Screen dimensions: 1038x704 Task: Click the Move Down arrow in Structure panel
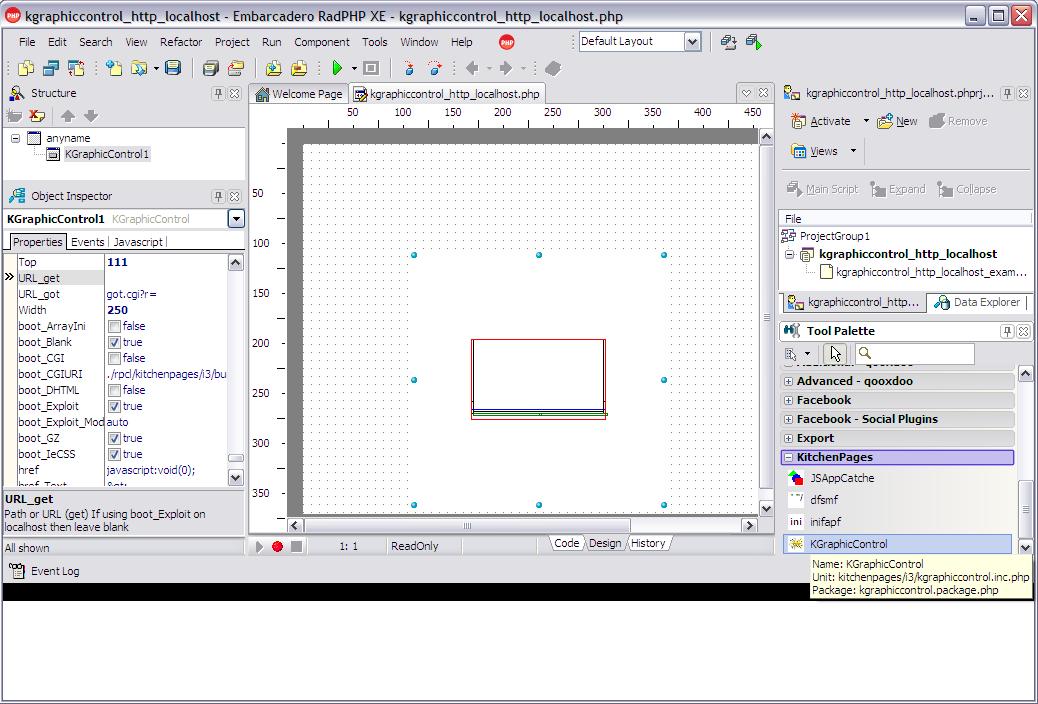click(x=91, y=116)
